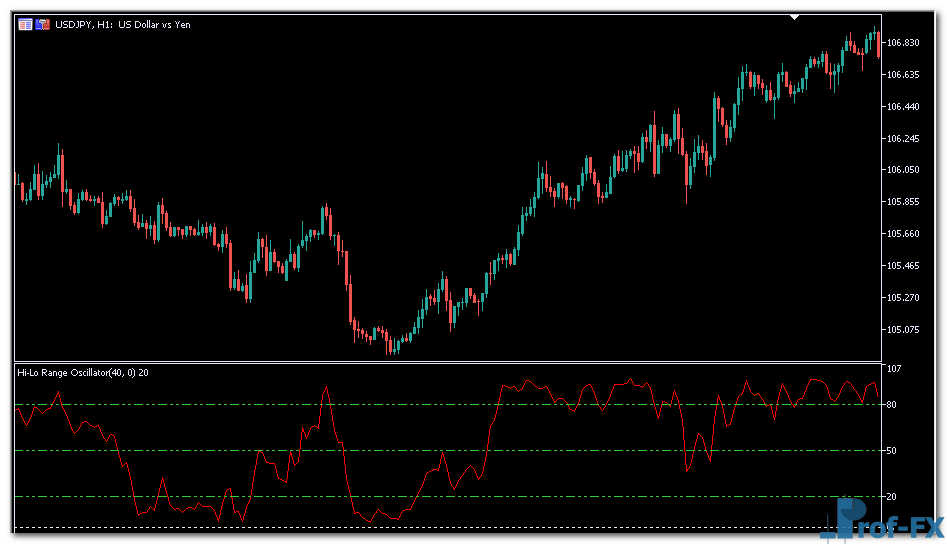This screenshot has width=947, height=544.
Task: Click the 107 value on oscillator scale
Action: click(x=893, y=370)
